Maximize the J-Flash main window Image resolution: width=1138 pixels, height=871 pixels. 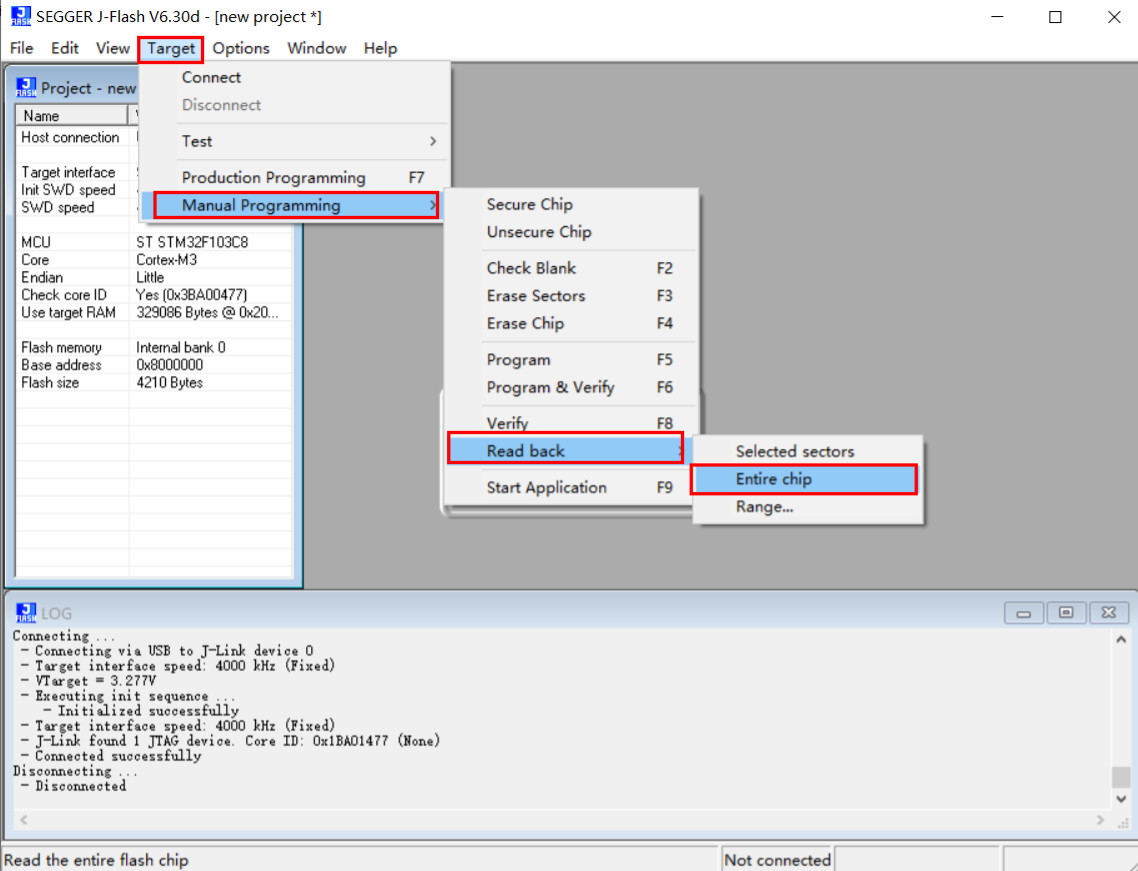[1055, 17]
